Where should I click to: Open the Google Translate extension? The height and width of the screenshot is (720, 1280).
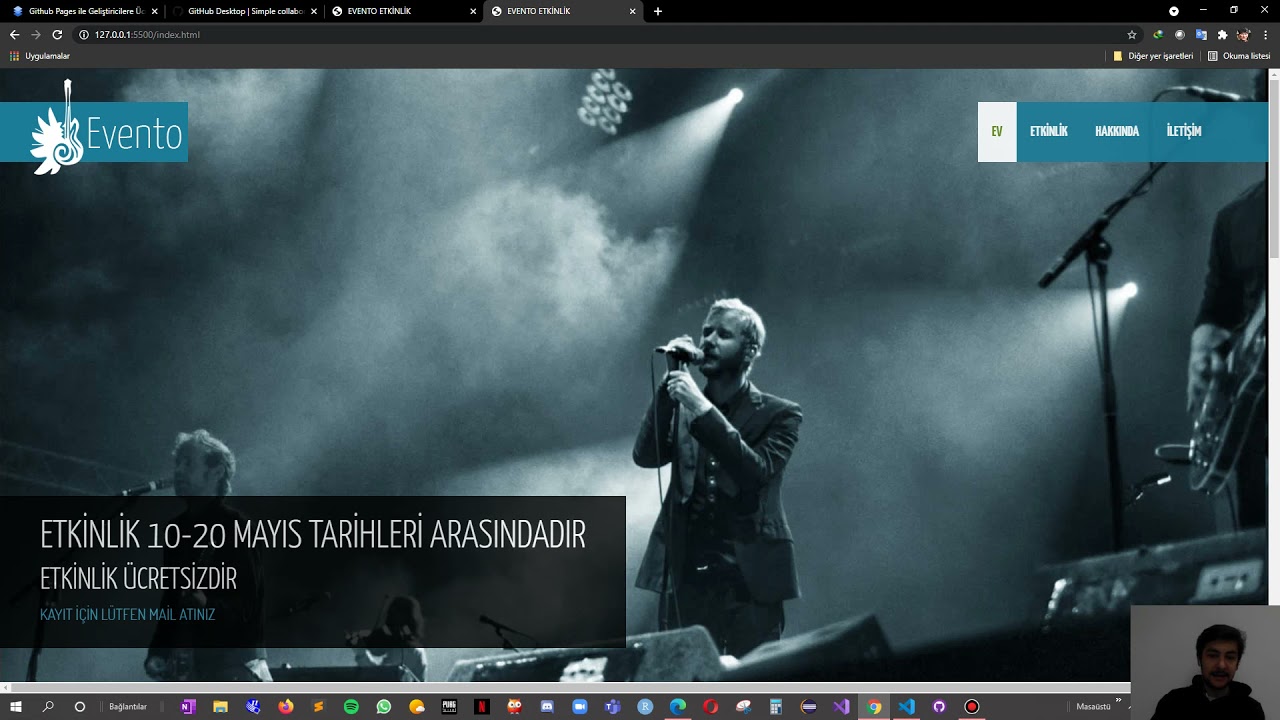coord(1201,34)
